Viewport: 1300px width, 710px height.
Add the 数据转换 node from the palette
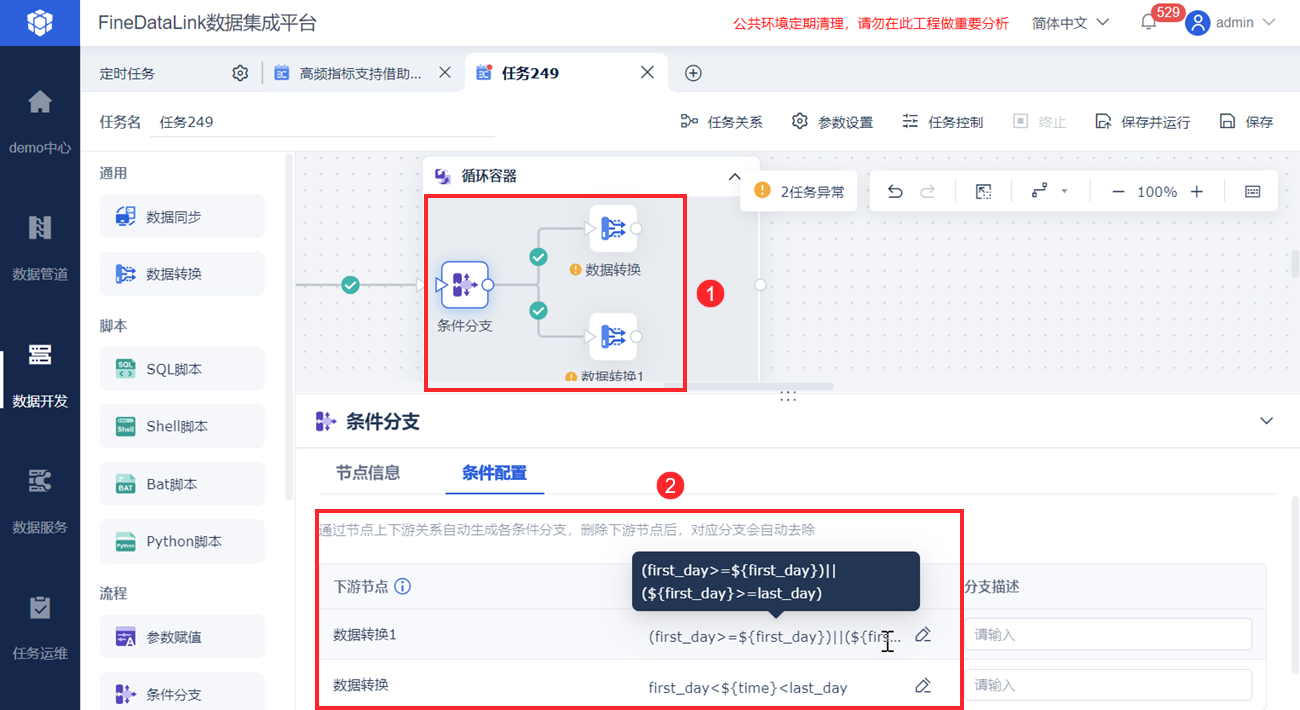pyautogui.click(x=182, y=273)
